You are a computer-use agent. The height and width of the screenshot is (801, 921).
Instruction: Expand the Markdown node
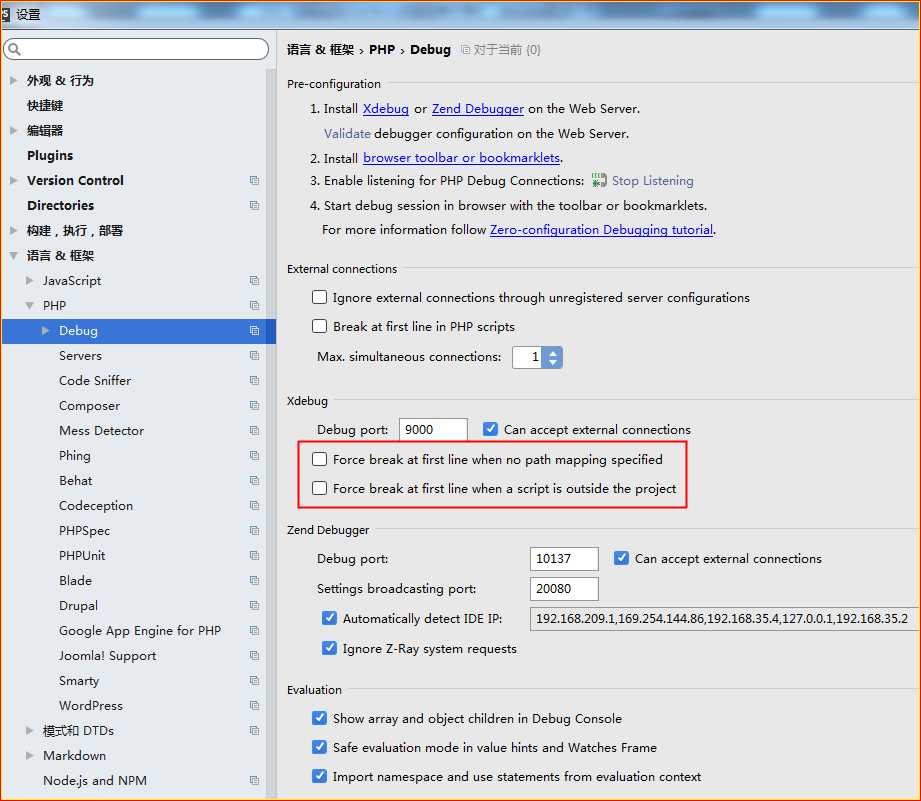coord(29,755)
